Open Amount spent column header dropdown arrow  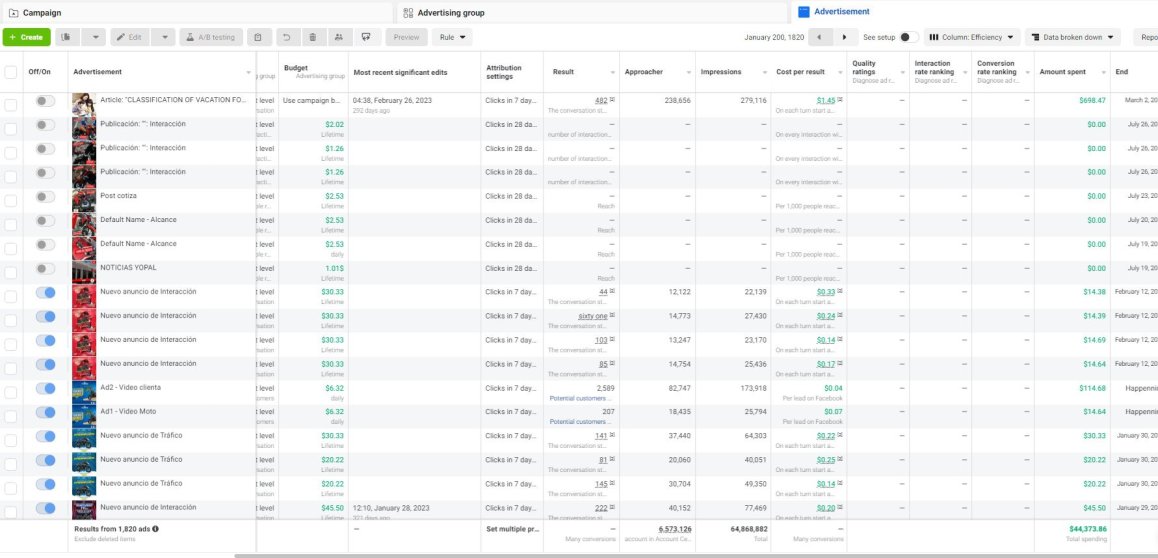pos(1103,72)
